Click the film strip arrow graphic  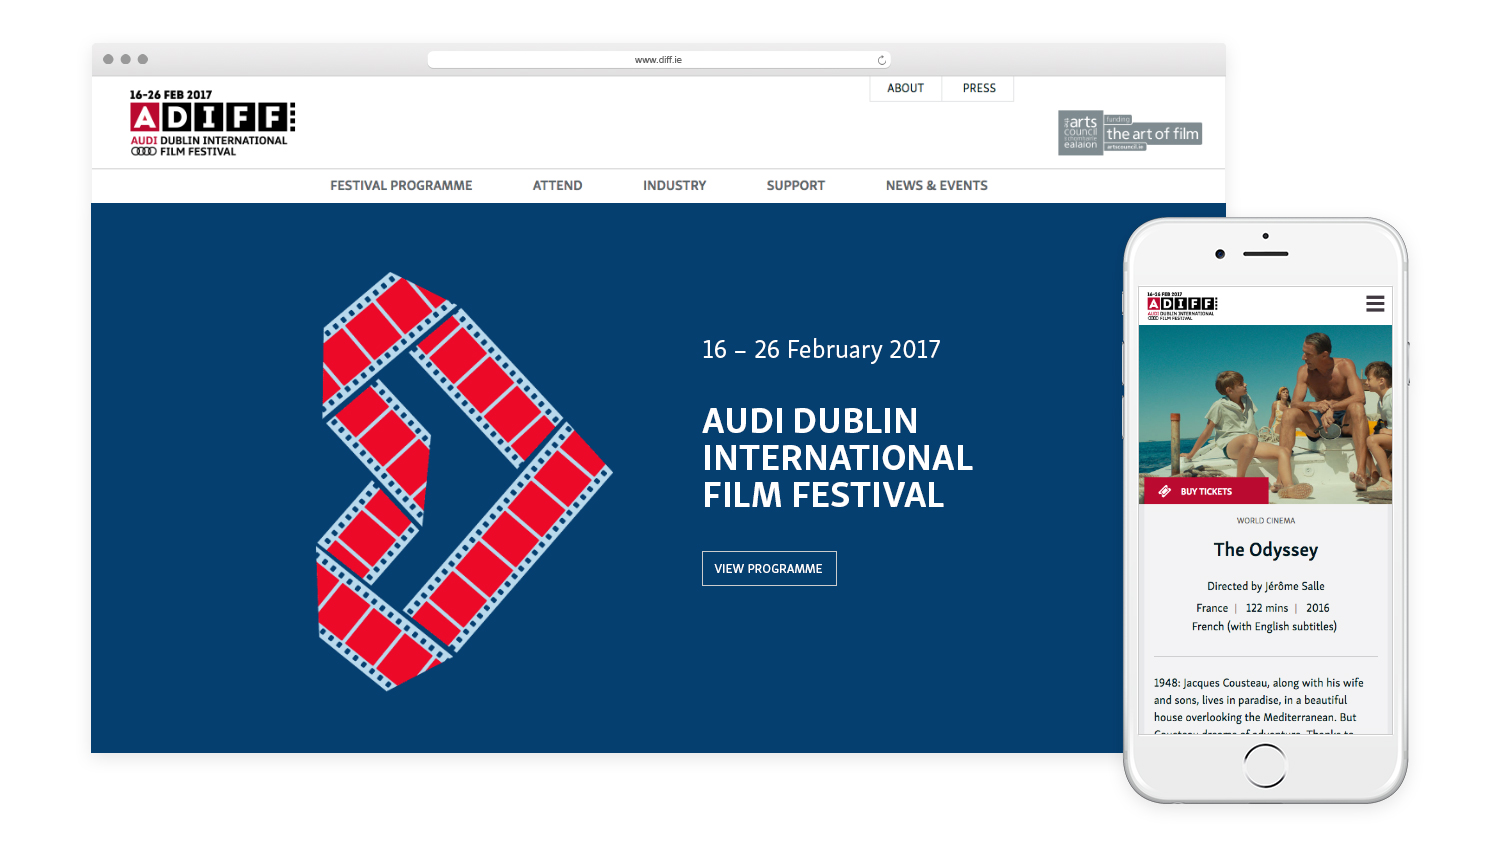point(464,481)
